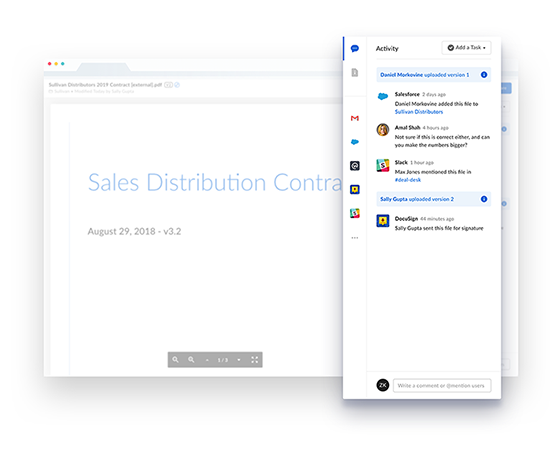Image resolution: width=560 pixels, height=459 pixels.
Task: Open the DocuSign integration in sidebar
Action: (355, 189)
